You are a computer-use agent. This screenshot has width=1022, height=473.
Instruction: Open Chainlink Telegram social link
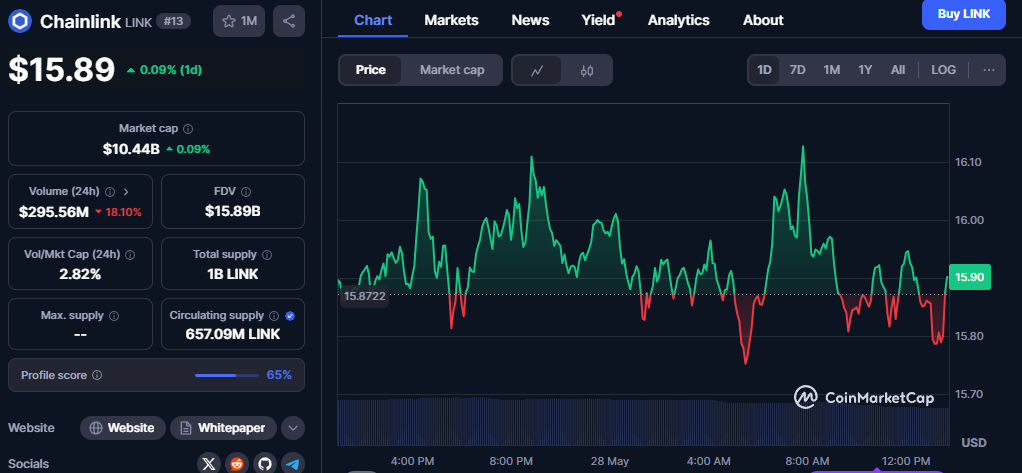click(x=293, y=464)
